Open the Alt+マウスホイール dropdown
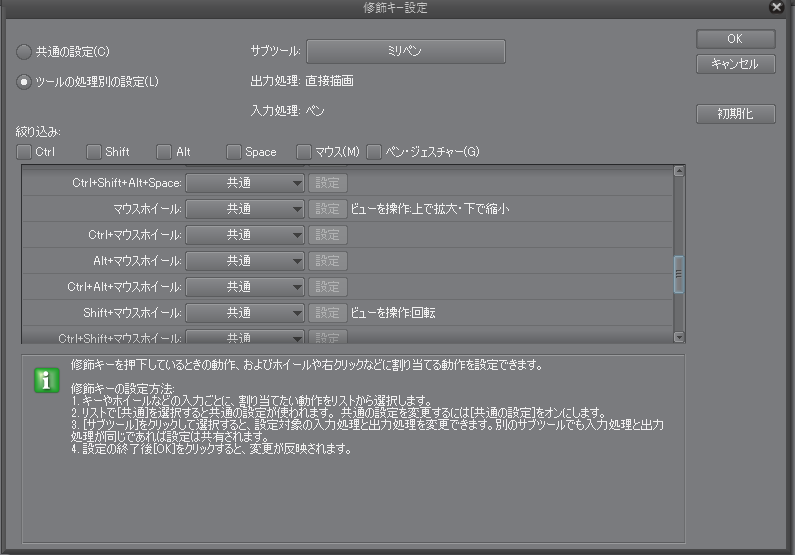The height and width of the screenshot is (555, 795). pyautogui.click(x=244, y=261)
